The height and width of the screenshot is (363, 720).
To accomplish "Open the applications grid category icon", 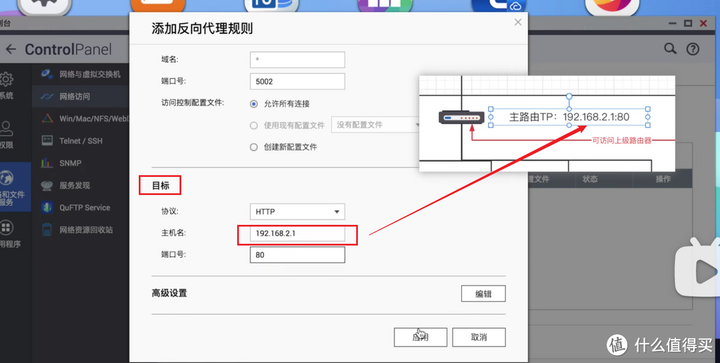I will (x=6, y=227).
